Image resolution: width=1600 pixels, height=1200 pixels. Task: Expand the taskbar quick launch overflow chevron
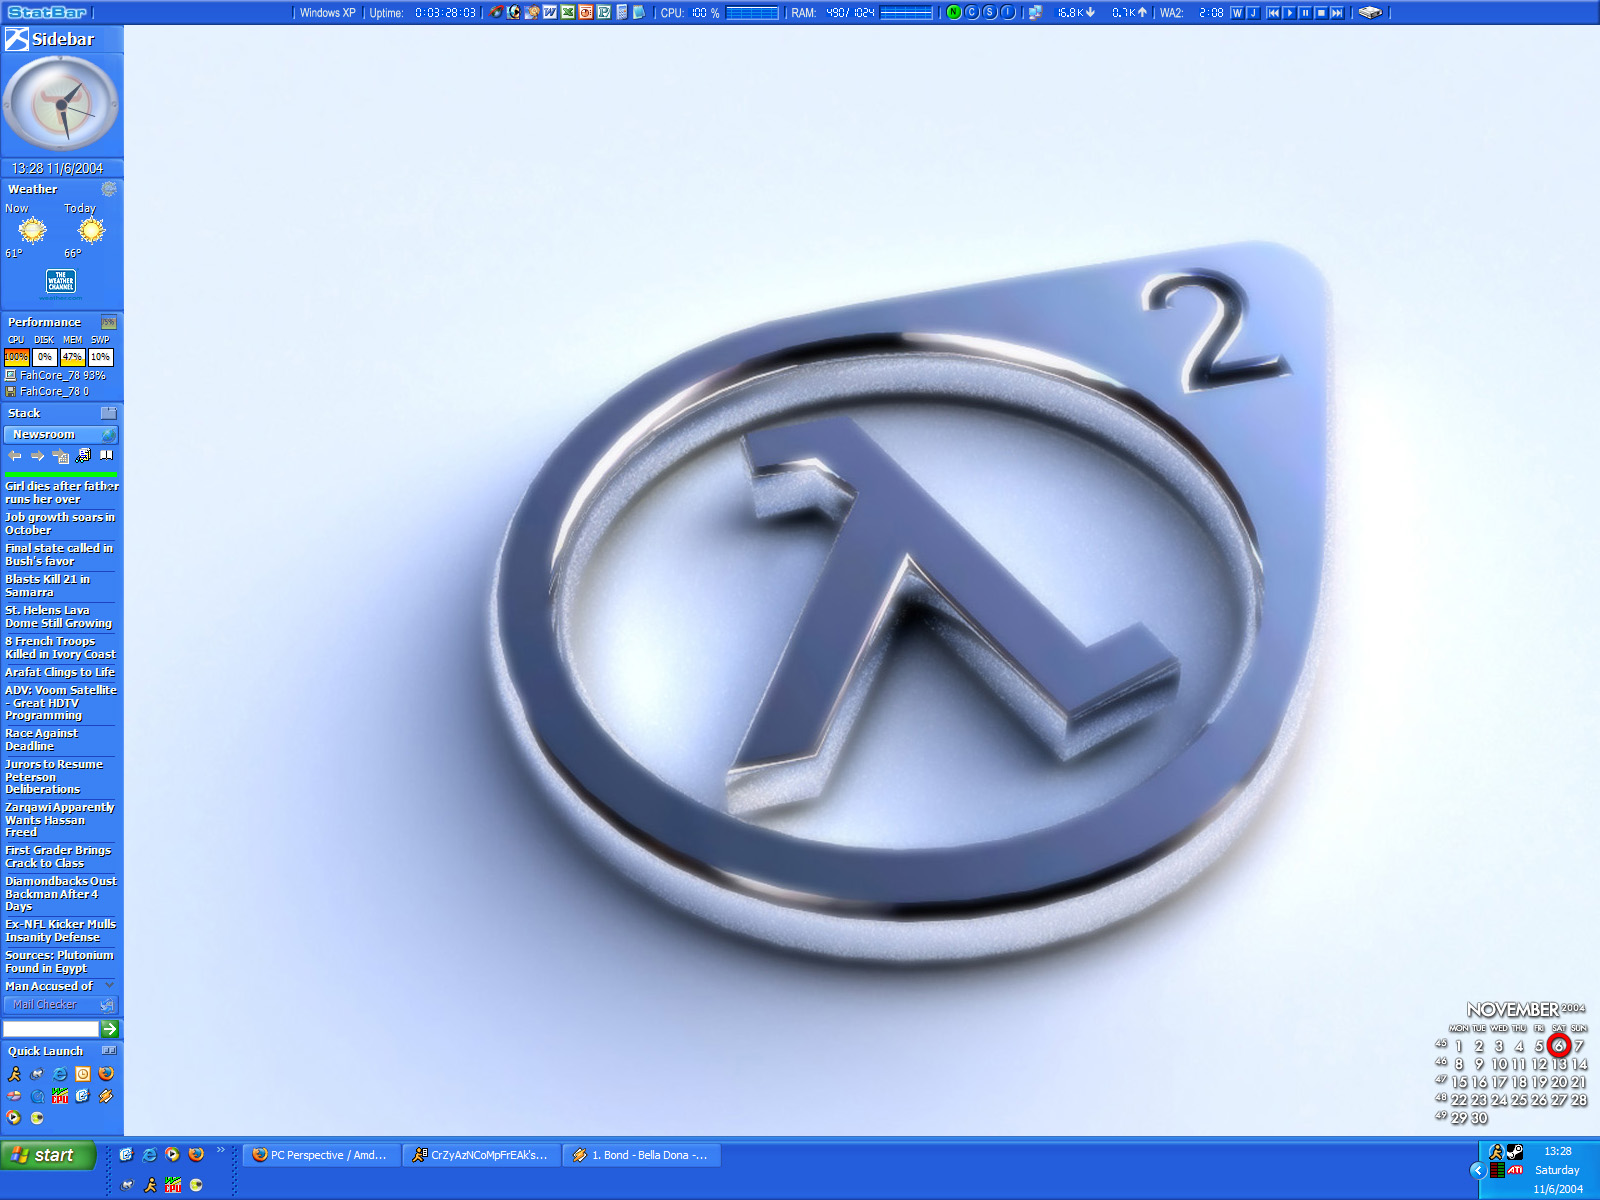221,1150
